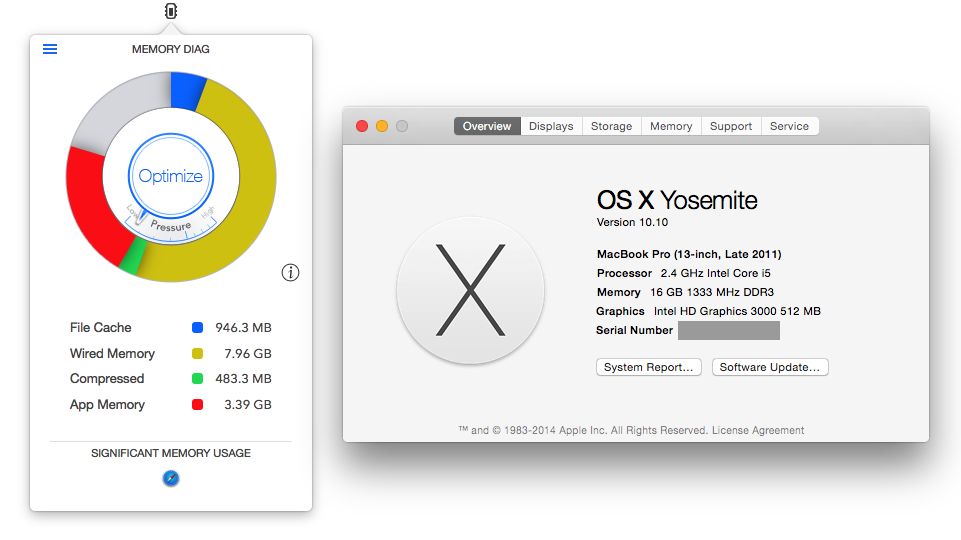The width and height of the screenshot is (961, 540).
Task: Click the Optimize button in the ring
Action: point(171,176)
